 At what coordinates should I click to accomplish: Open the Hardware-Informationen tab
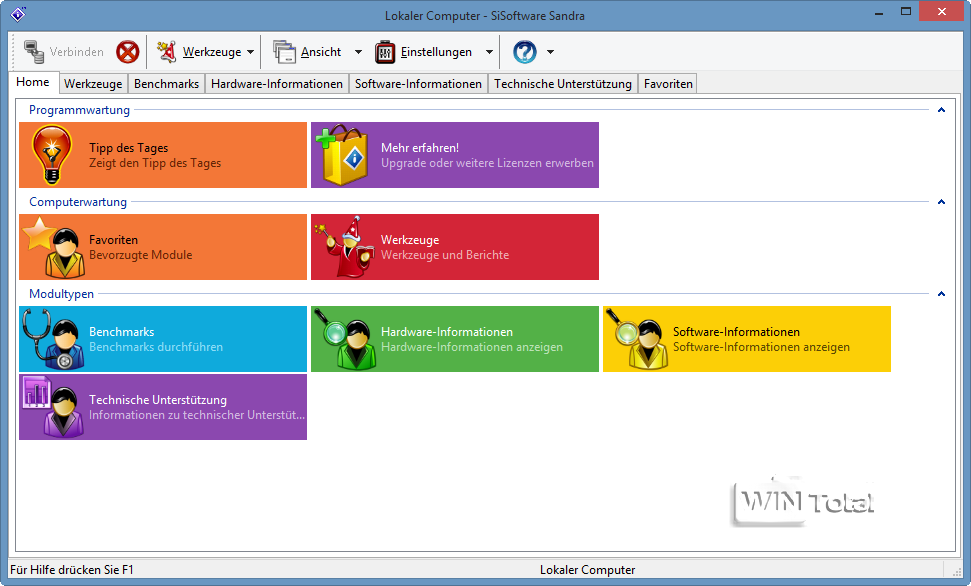277,84
